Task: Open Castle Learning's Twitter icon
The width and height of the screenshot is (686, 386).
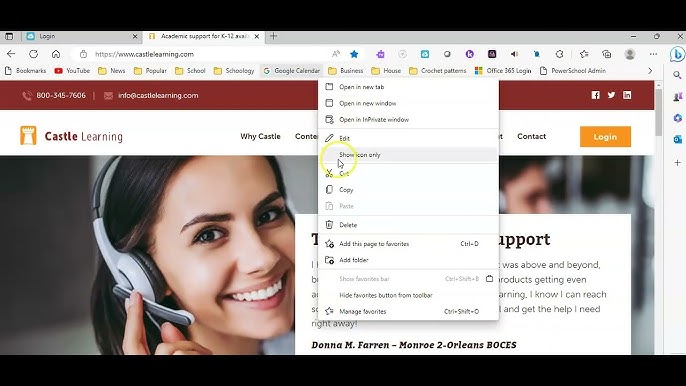Action: point(611,95)
